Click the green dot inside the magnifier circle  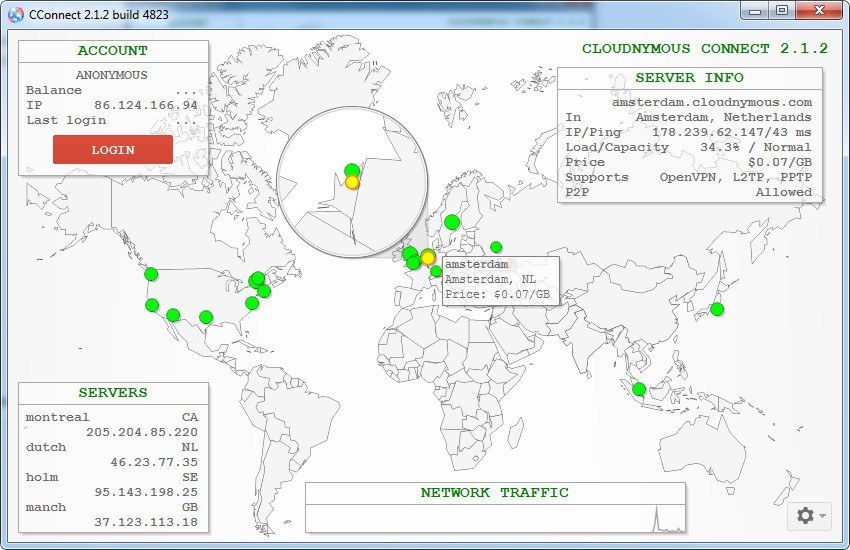(x=352, y=170)
